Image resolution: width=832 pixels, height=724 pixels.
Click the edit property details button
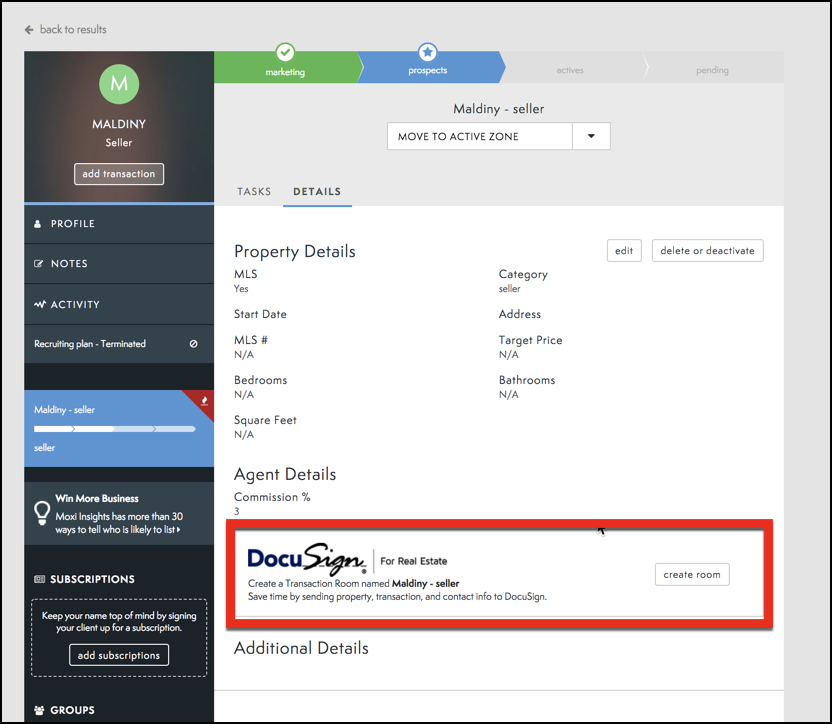click(624, 251)
